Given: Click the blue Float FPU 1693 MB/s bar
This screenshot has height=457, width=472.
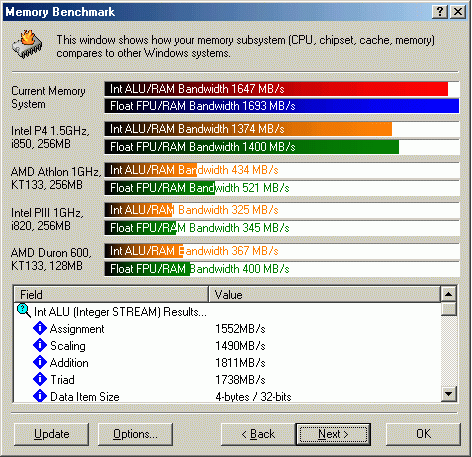Looking at the screenshot, I should coord(282,106).
